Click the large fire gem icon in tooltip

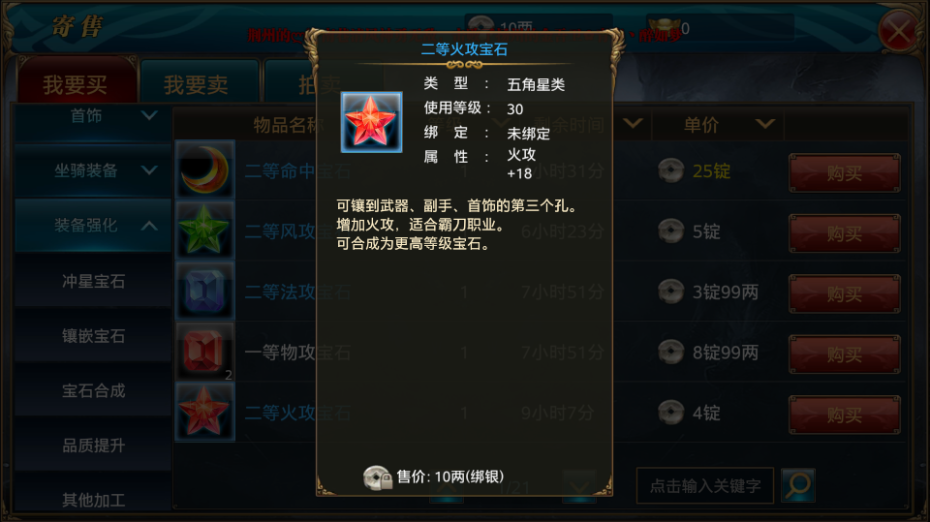371,122
